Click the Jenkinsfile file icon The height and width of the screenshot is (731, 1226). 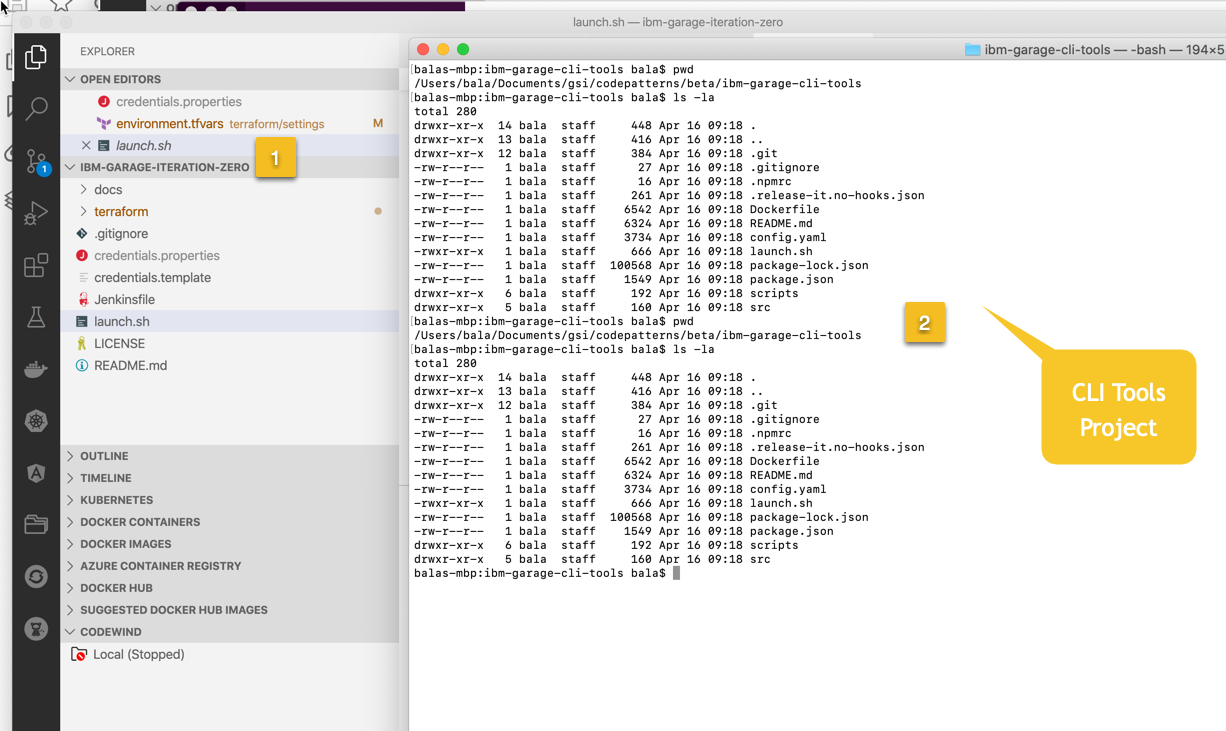83,300
